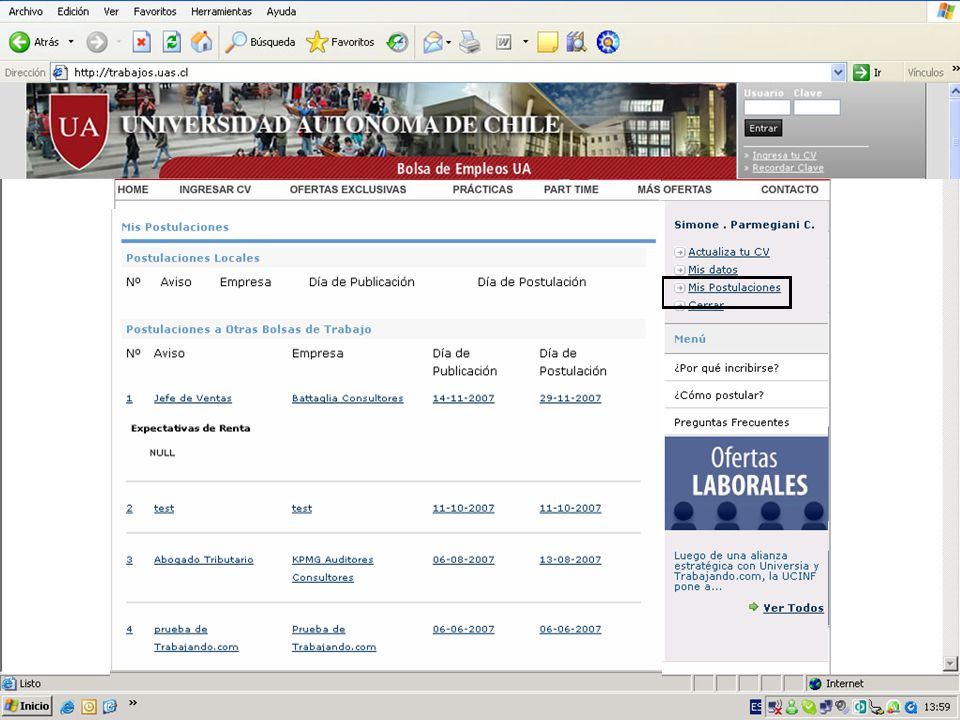The height and width of the screenshot is (720, 960).
Task: Click the forward navigation arrow icon
Action: [97, 42]
